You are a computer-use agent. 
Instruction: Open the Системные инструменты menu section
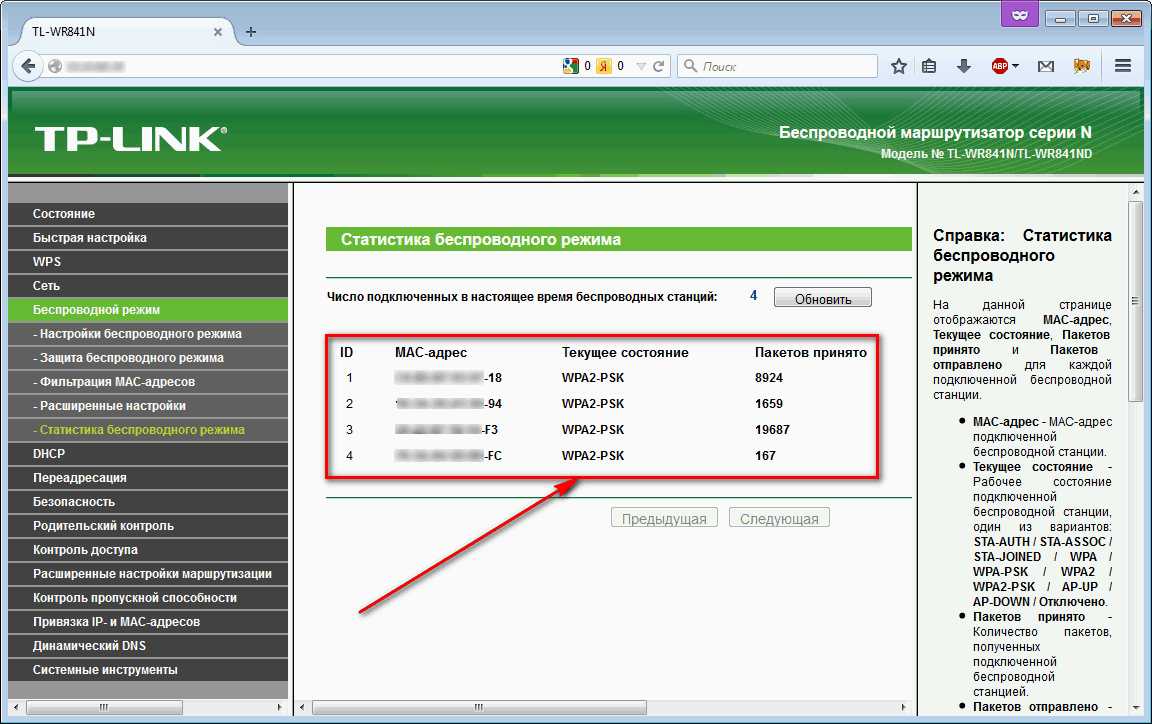click(105, 670)
